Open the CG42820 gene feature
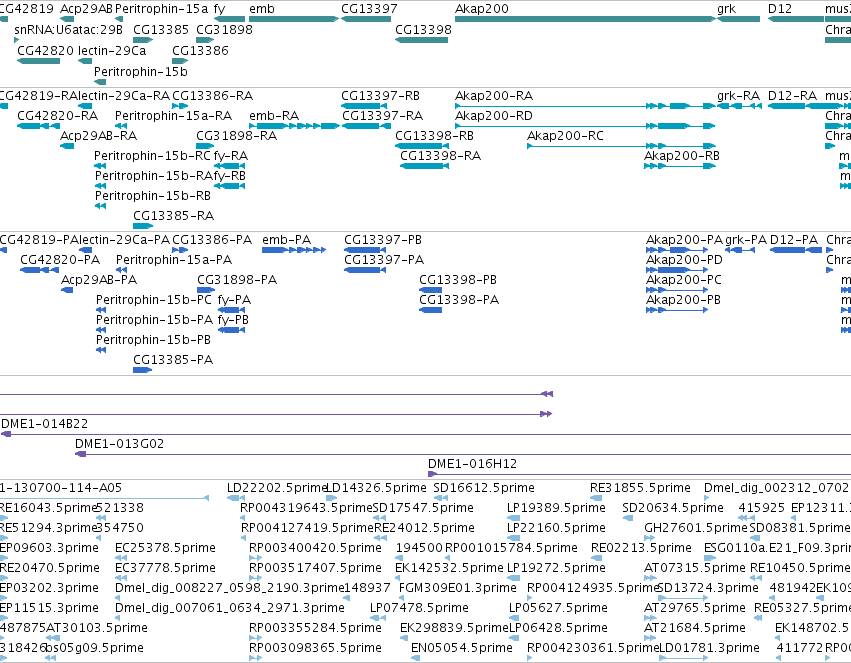Image resolution: width=851 pixels, height=663 pixels. point(39,61)
